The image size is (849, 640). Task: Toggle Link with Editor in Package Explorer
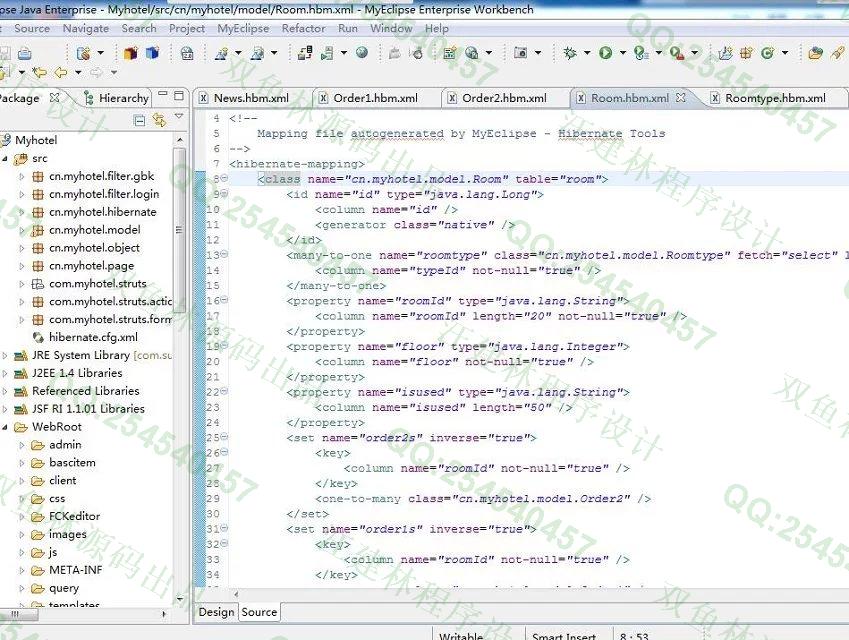[159, 120]
